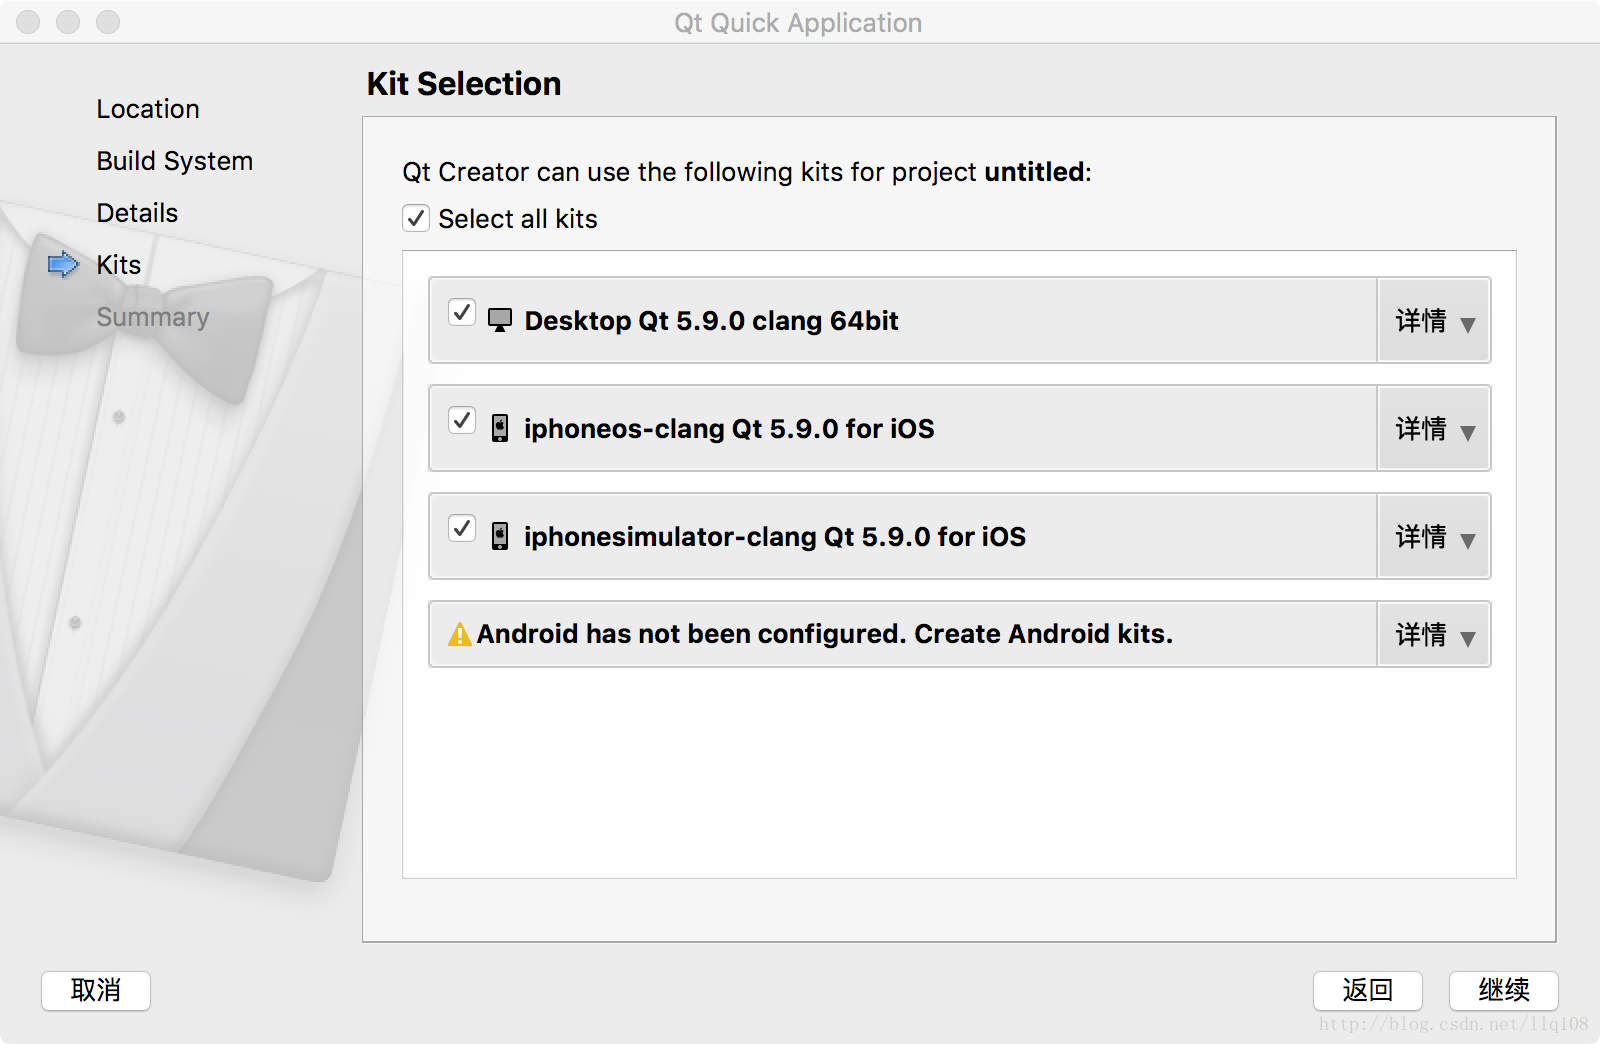Screen dimensions: 1600x1044
Task: Click the Kit Selection heading
Action: (464, 84)
